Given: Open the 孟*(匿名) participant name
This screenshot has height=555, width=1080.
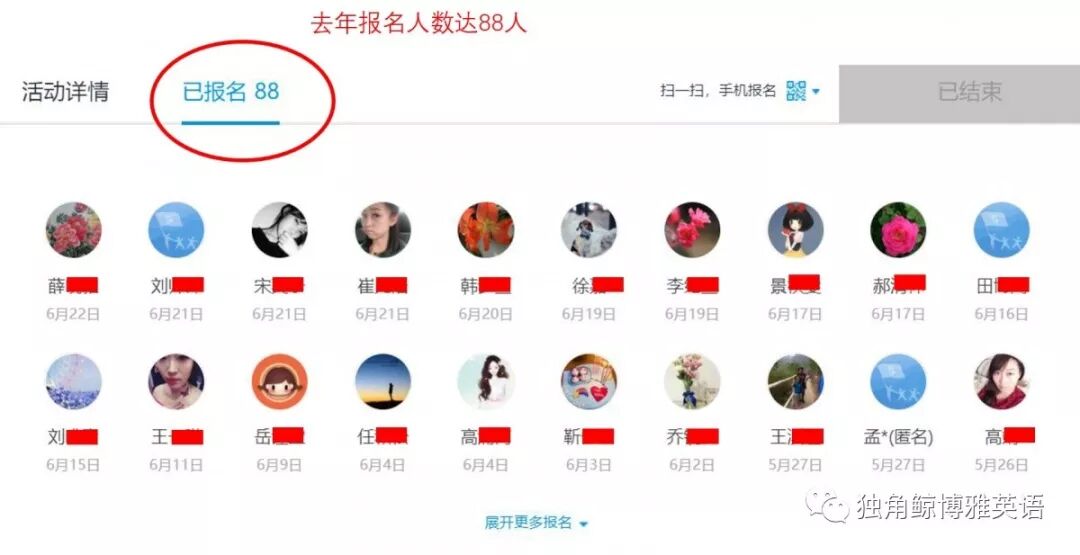Looking at the screenshot, I should (x=898, y=437).
